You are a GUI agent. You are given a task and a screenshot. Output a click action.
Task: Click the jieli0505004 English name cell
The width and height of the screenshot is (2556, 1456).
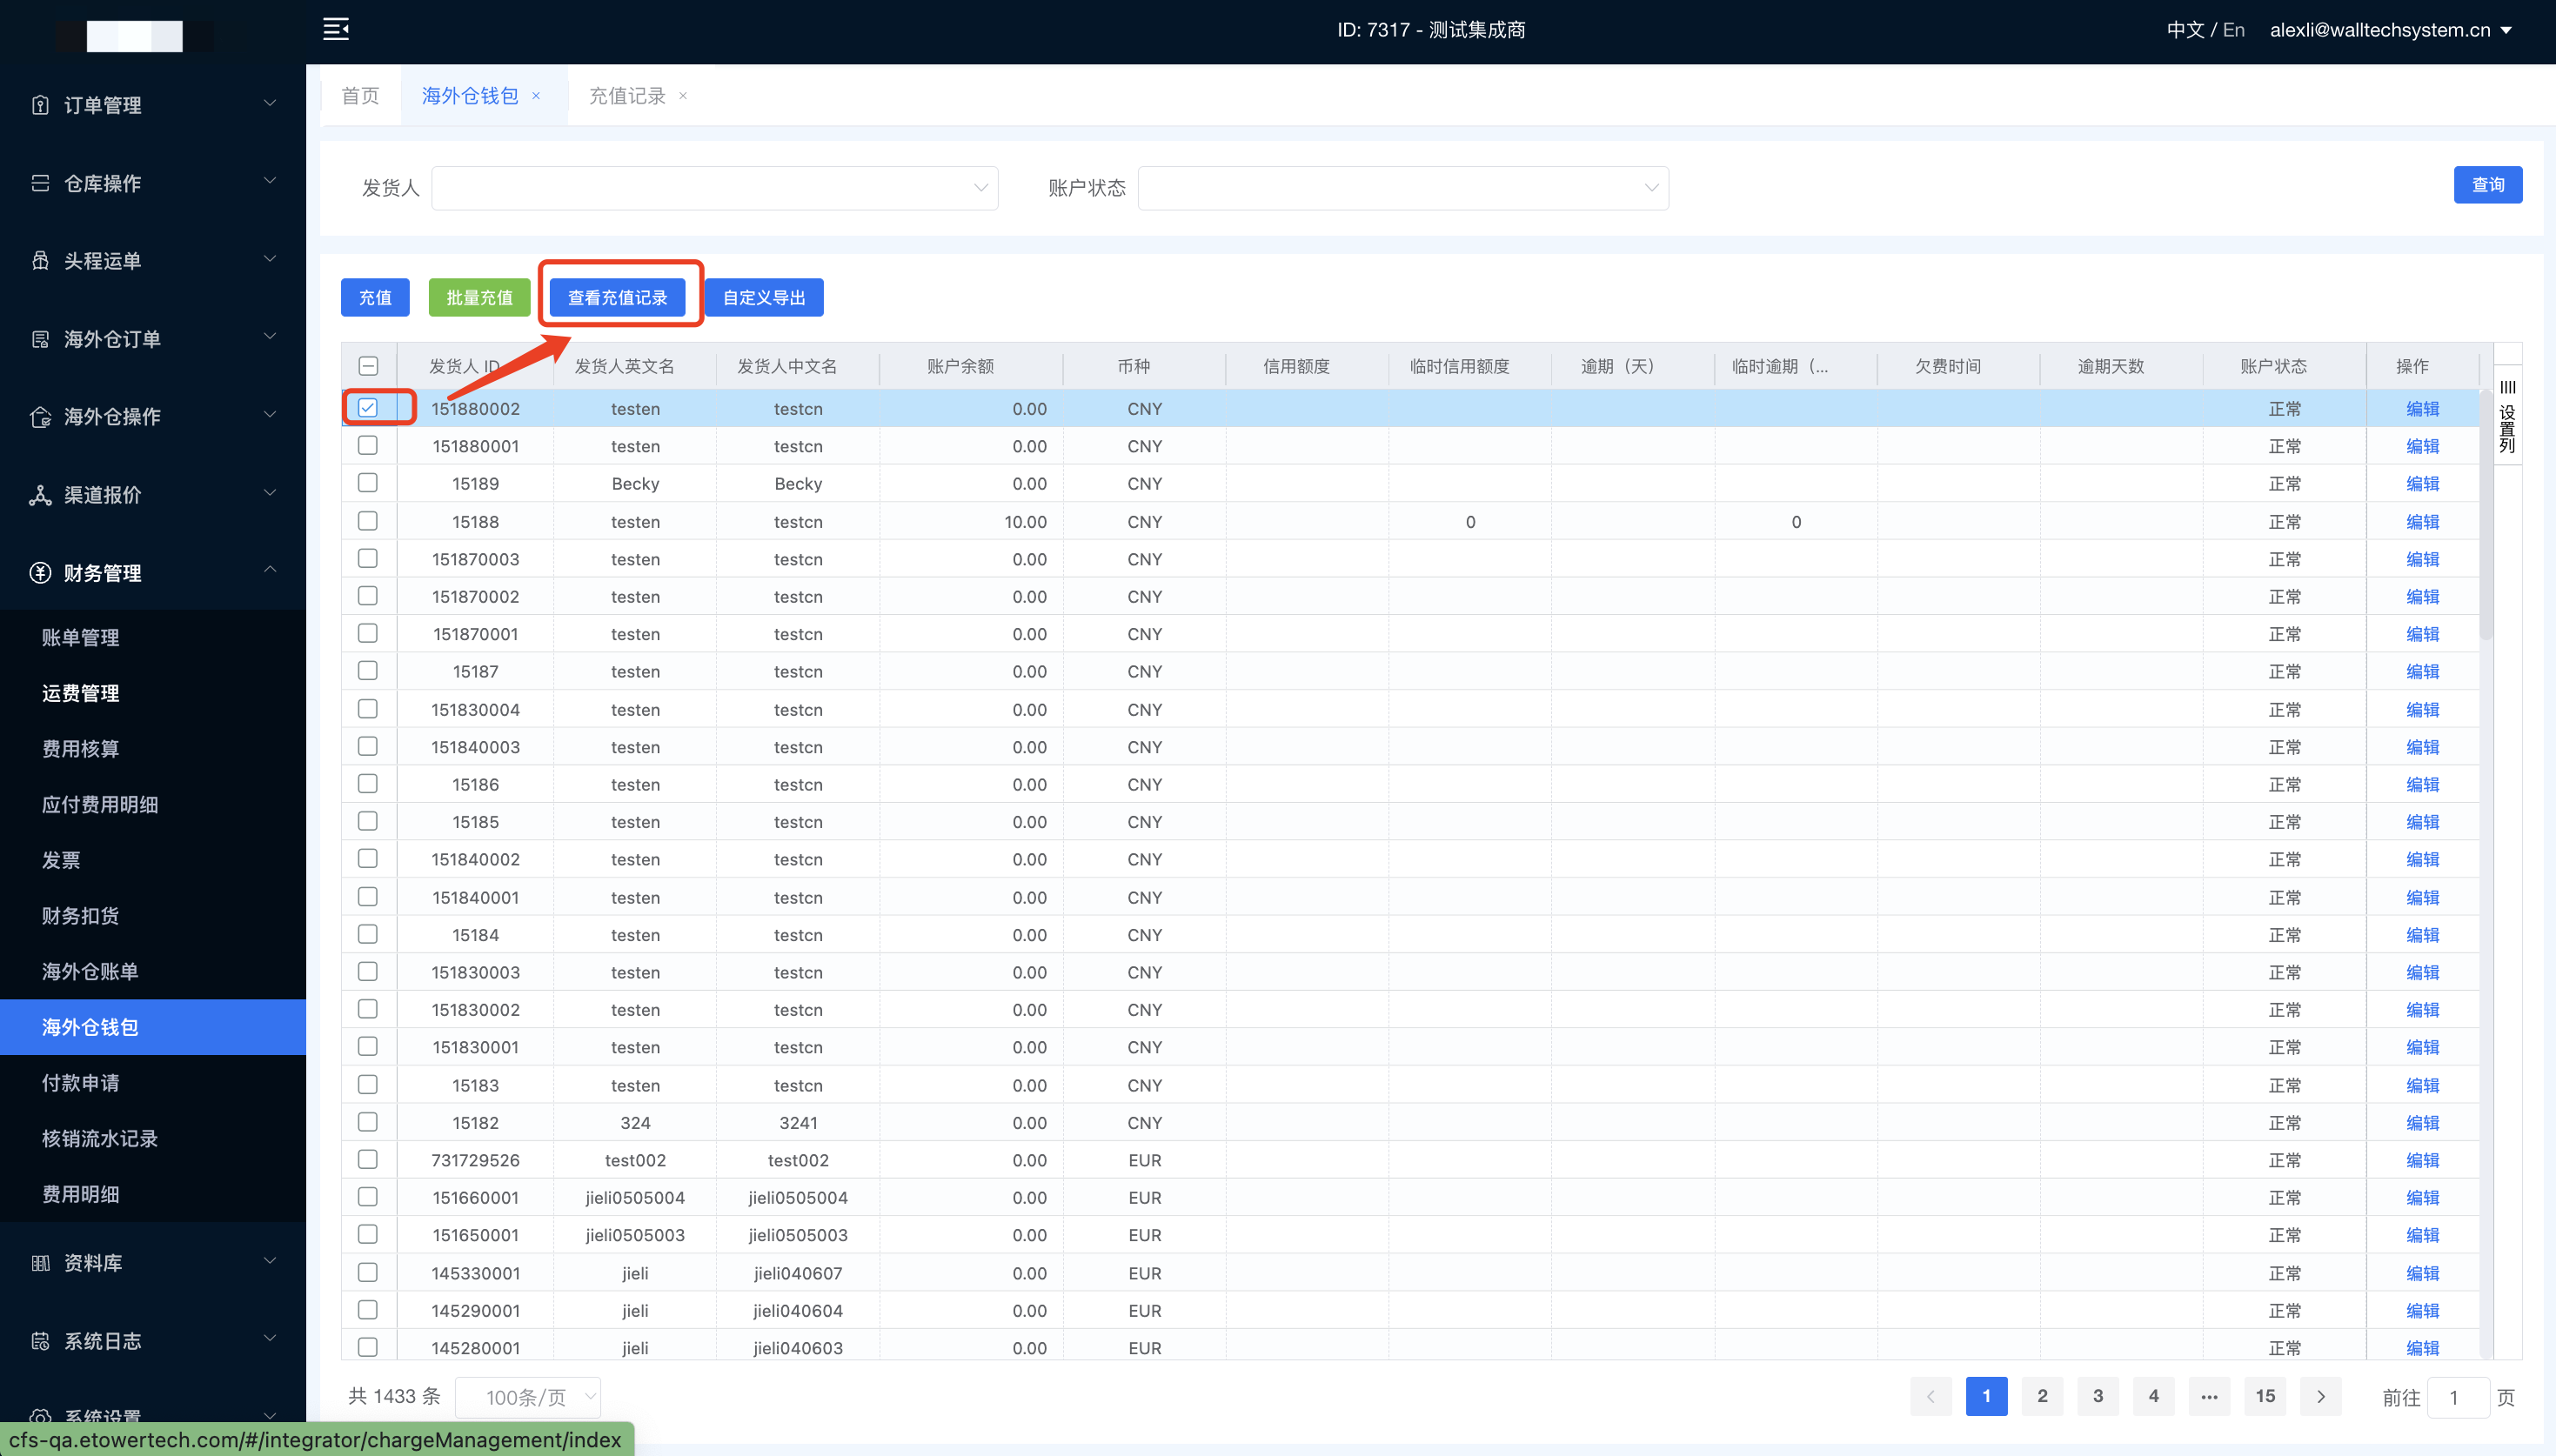point(635,1197)
